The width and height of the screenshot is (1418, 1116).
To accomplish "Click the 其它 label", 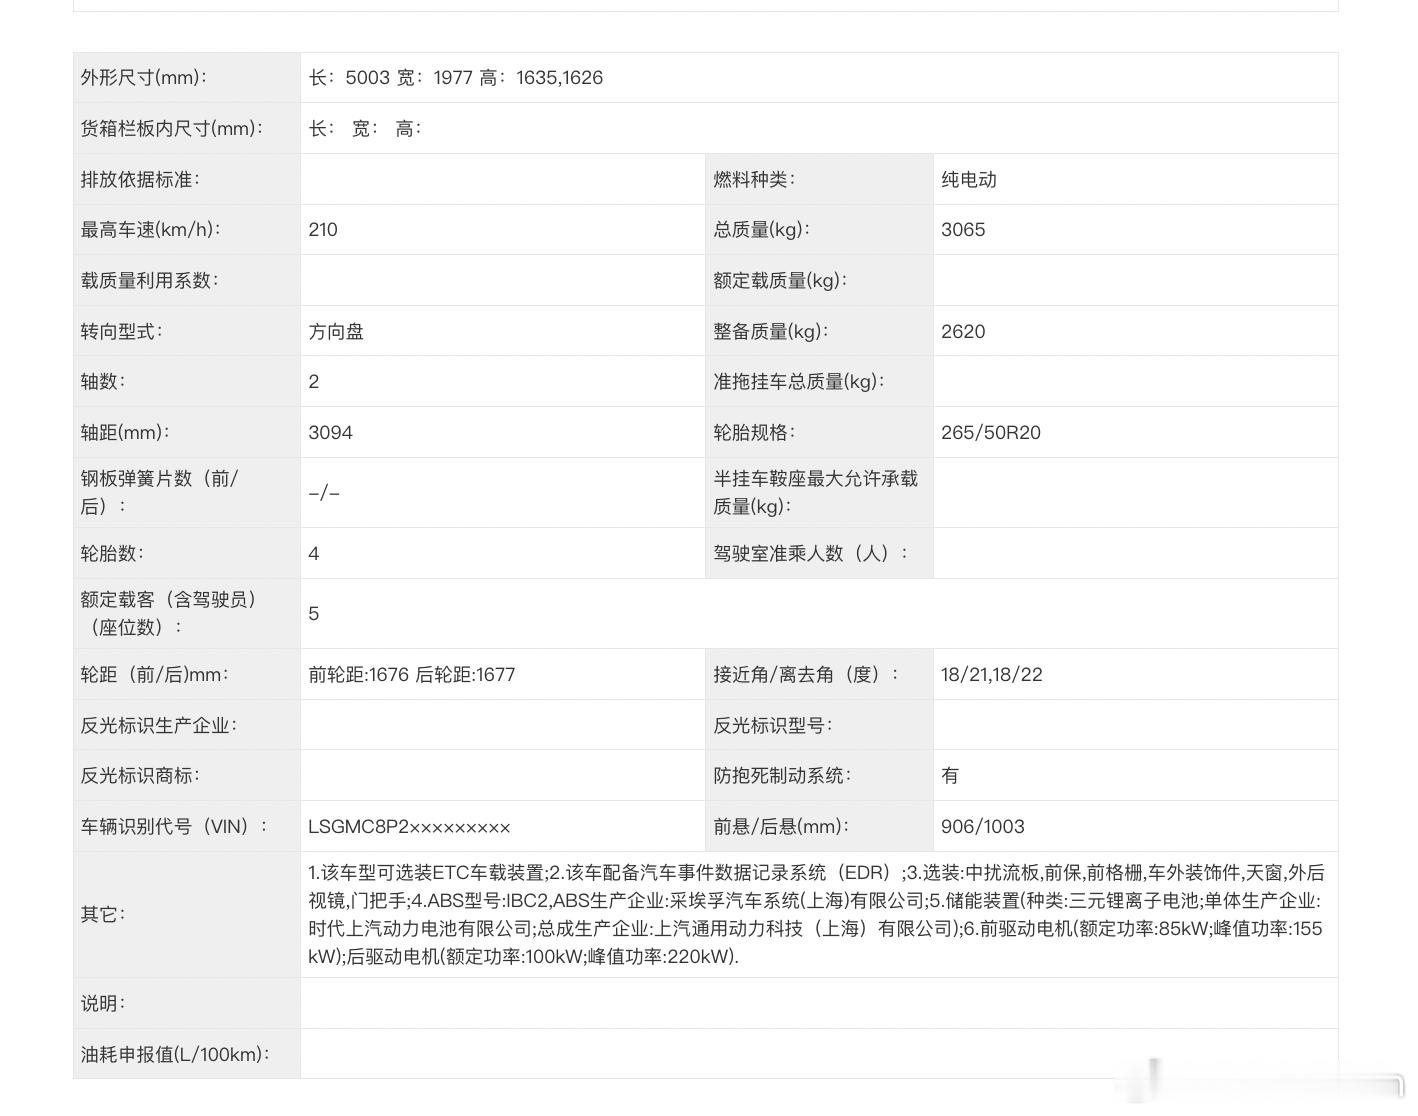I will point(103,915).
